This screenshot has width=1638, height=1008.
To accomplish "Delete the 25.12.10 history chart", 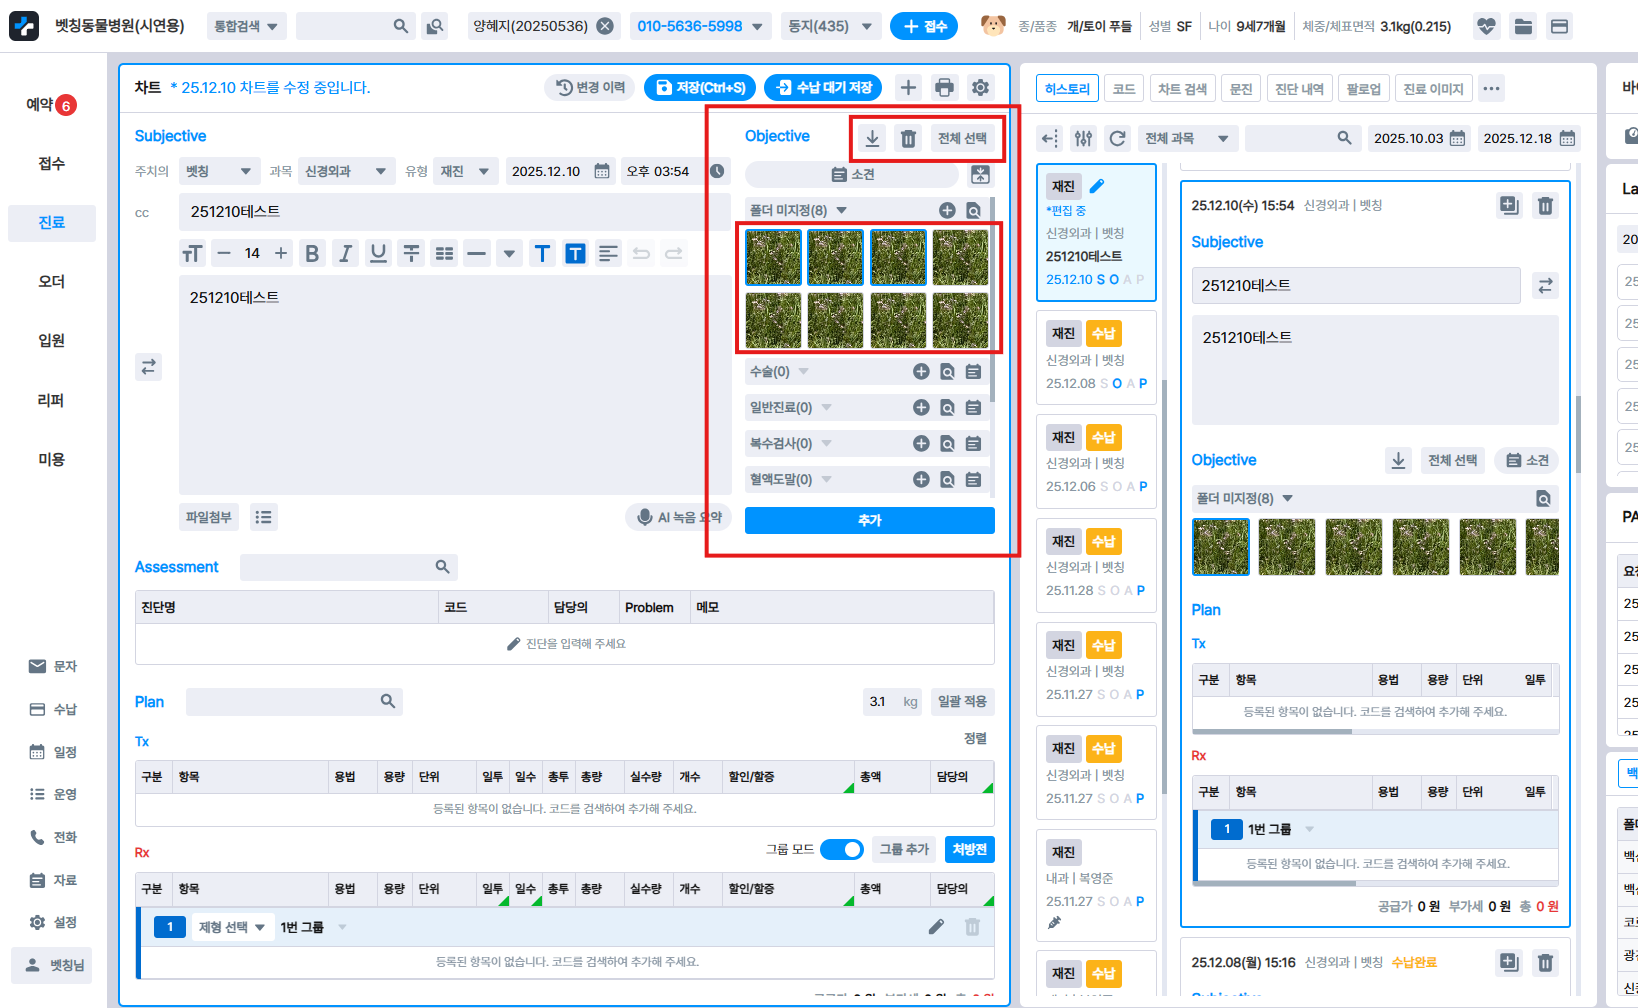I will pyautogui.click(x=1545, y=205).
